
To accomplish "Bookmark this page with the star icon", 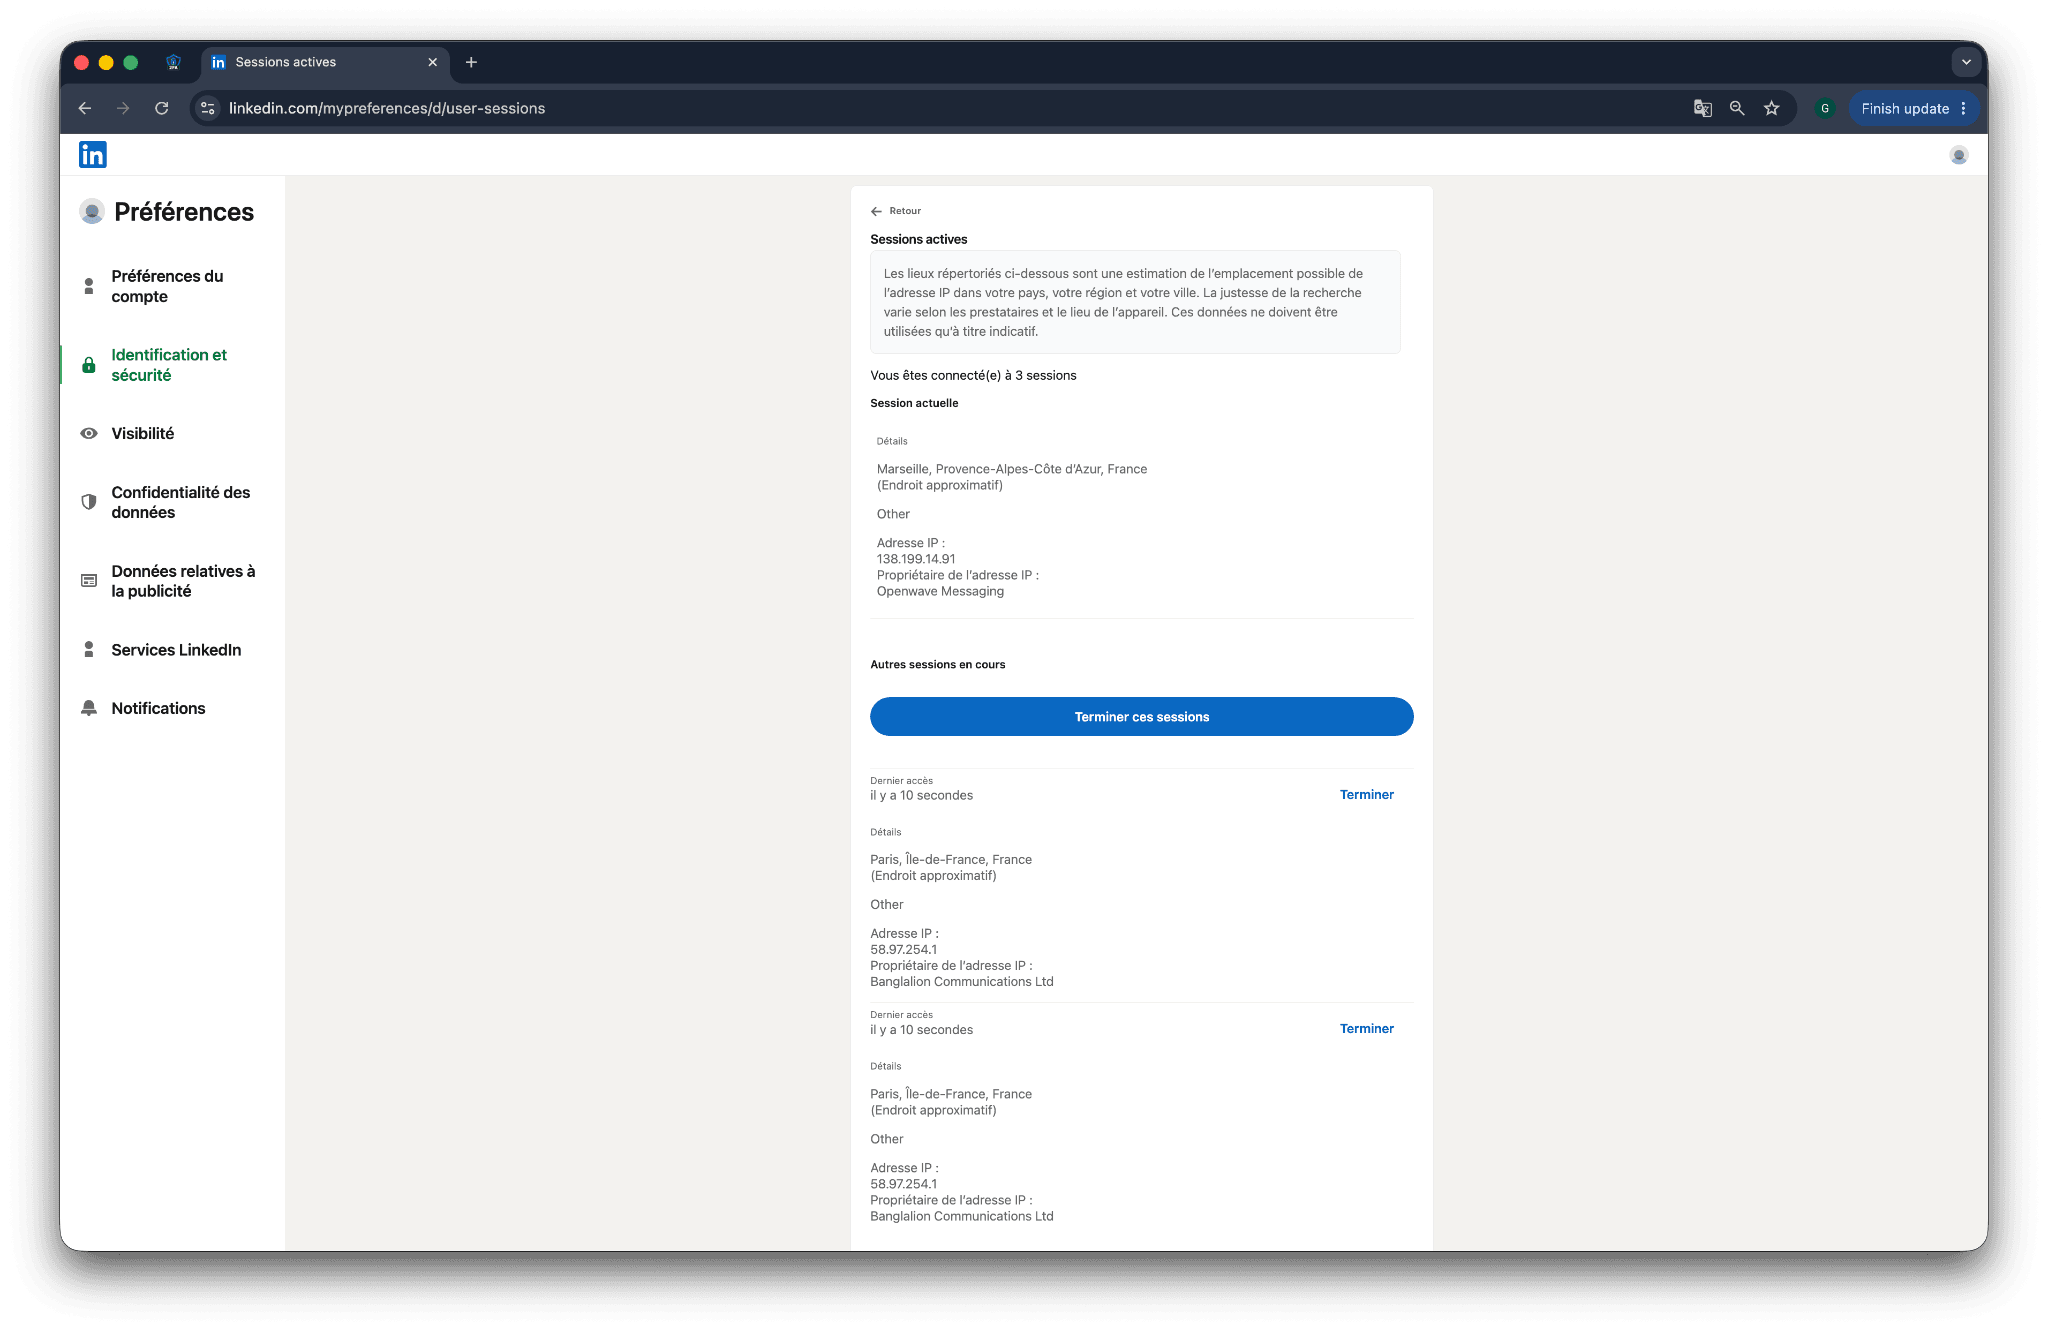I will 1772,108.
